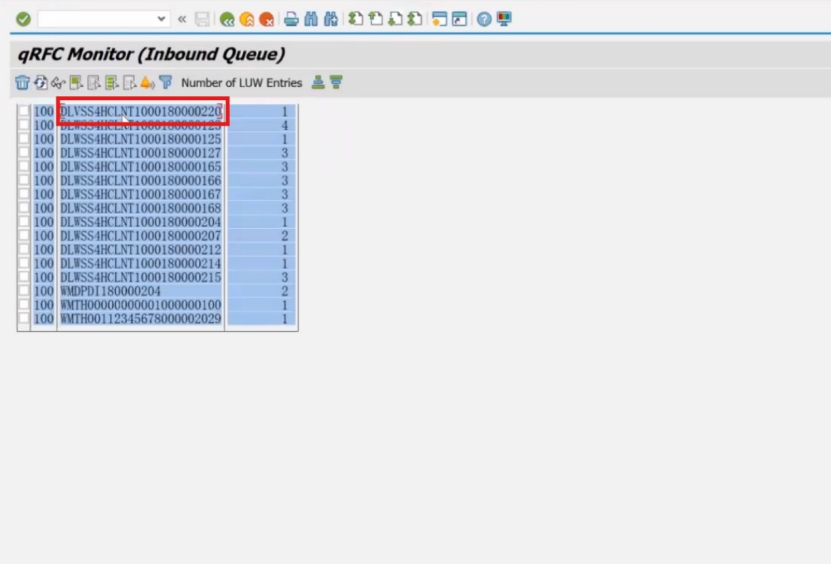Viewport: 831px width, 565px height.
Task: Check the box for queue DLWSS4HCLNT1000180000167
Action: point(24,194)
